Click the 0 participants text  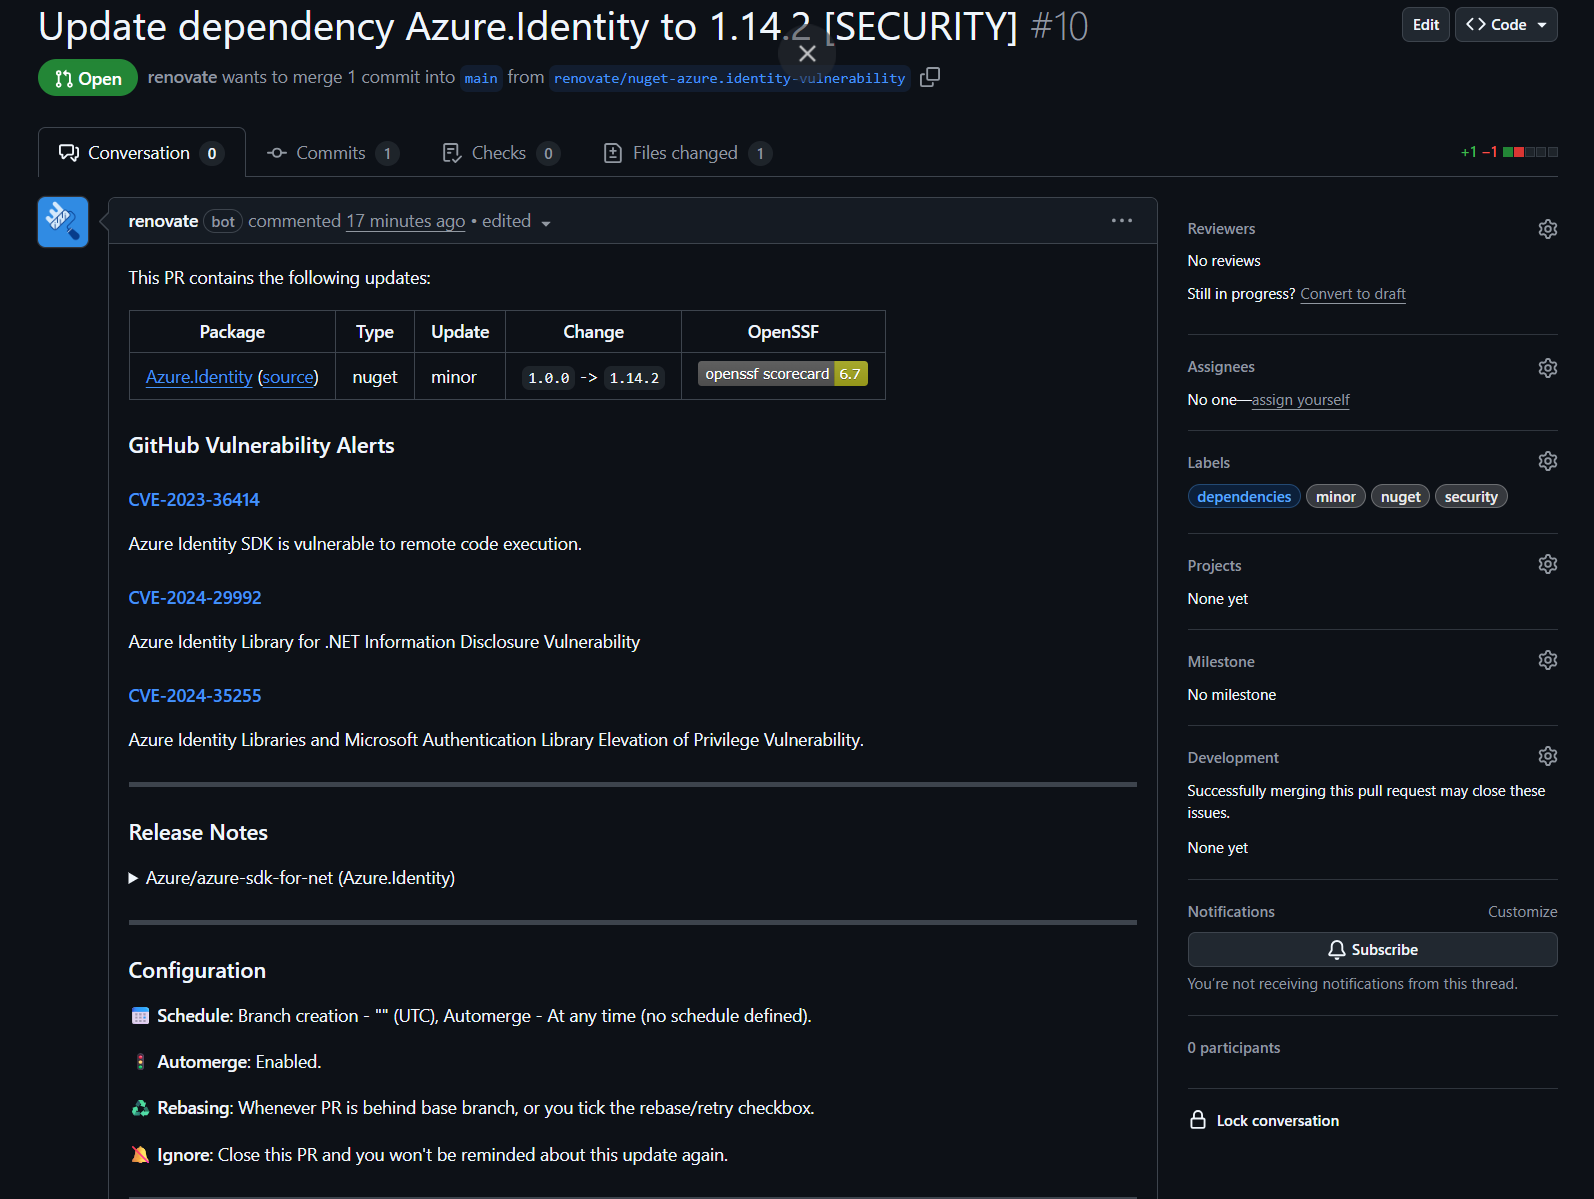(1233, 1048)
